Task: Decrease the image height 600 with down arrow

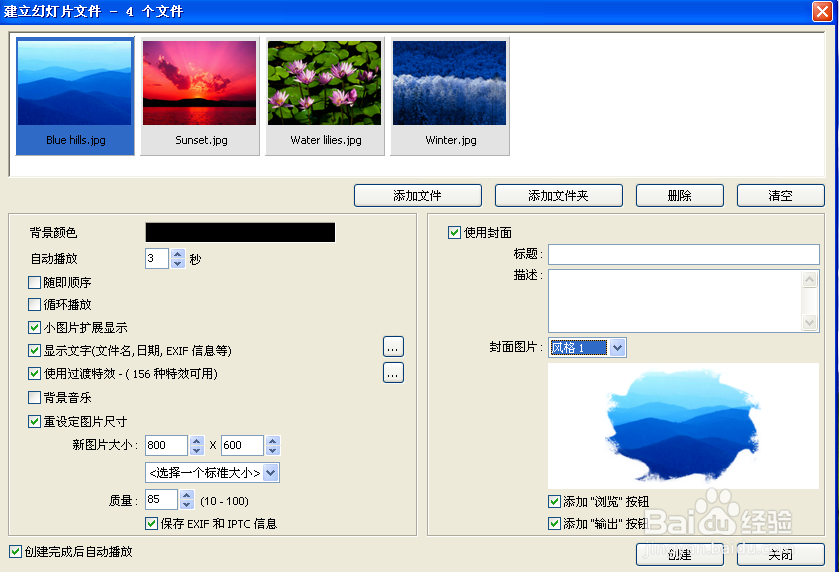Action: coord(273,450)
